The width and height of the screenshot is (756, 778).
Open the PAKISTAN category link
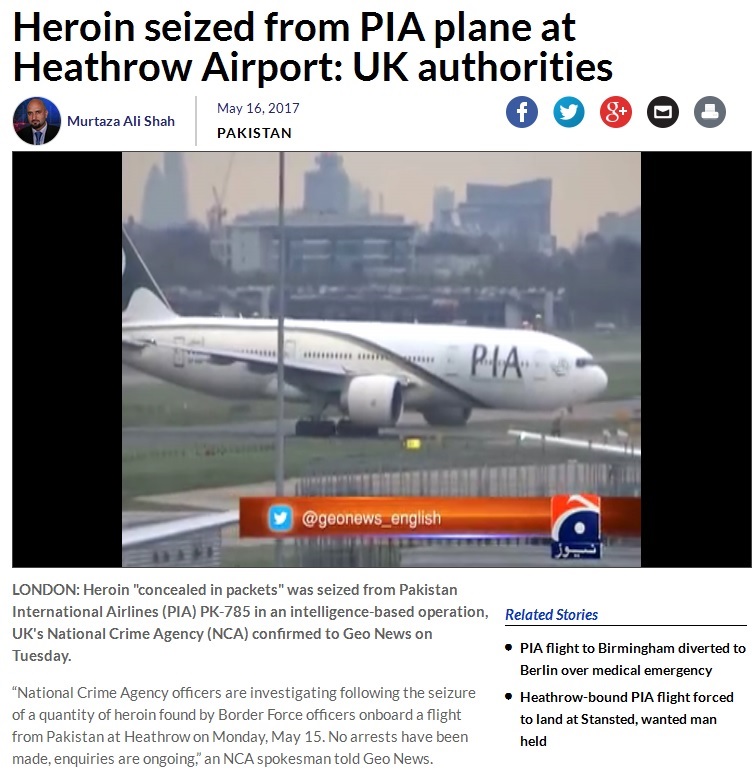click(x=254, y=133)
